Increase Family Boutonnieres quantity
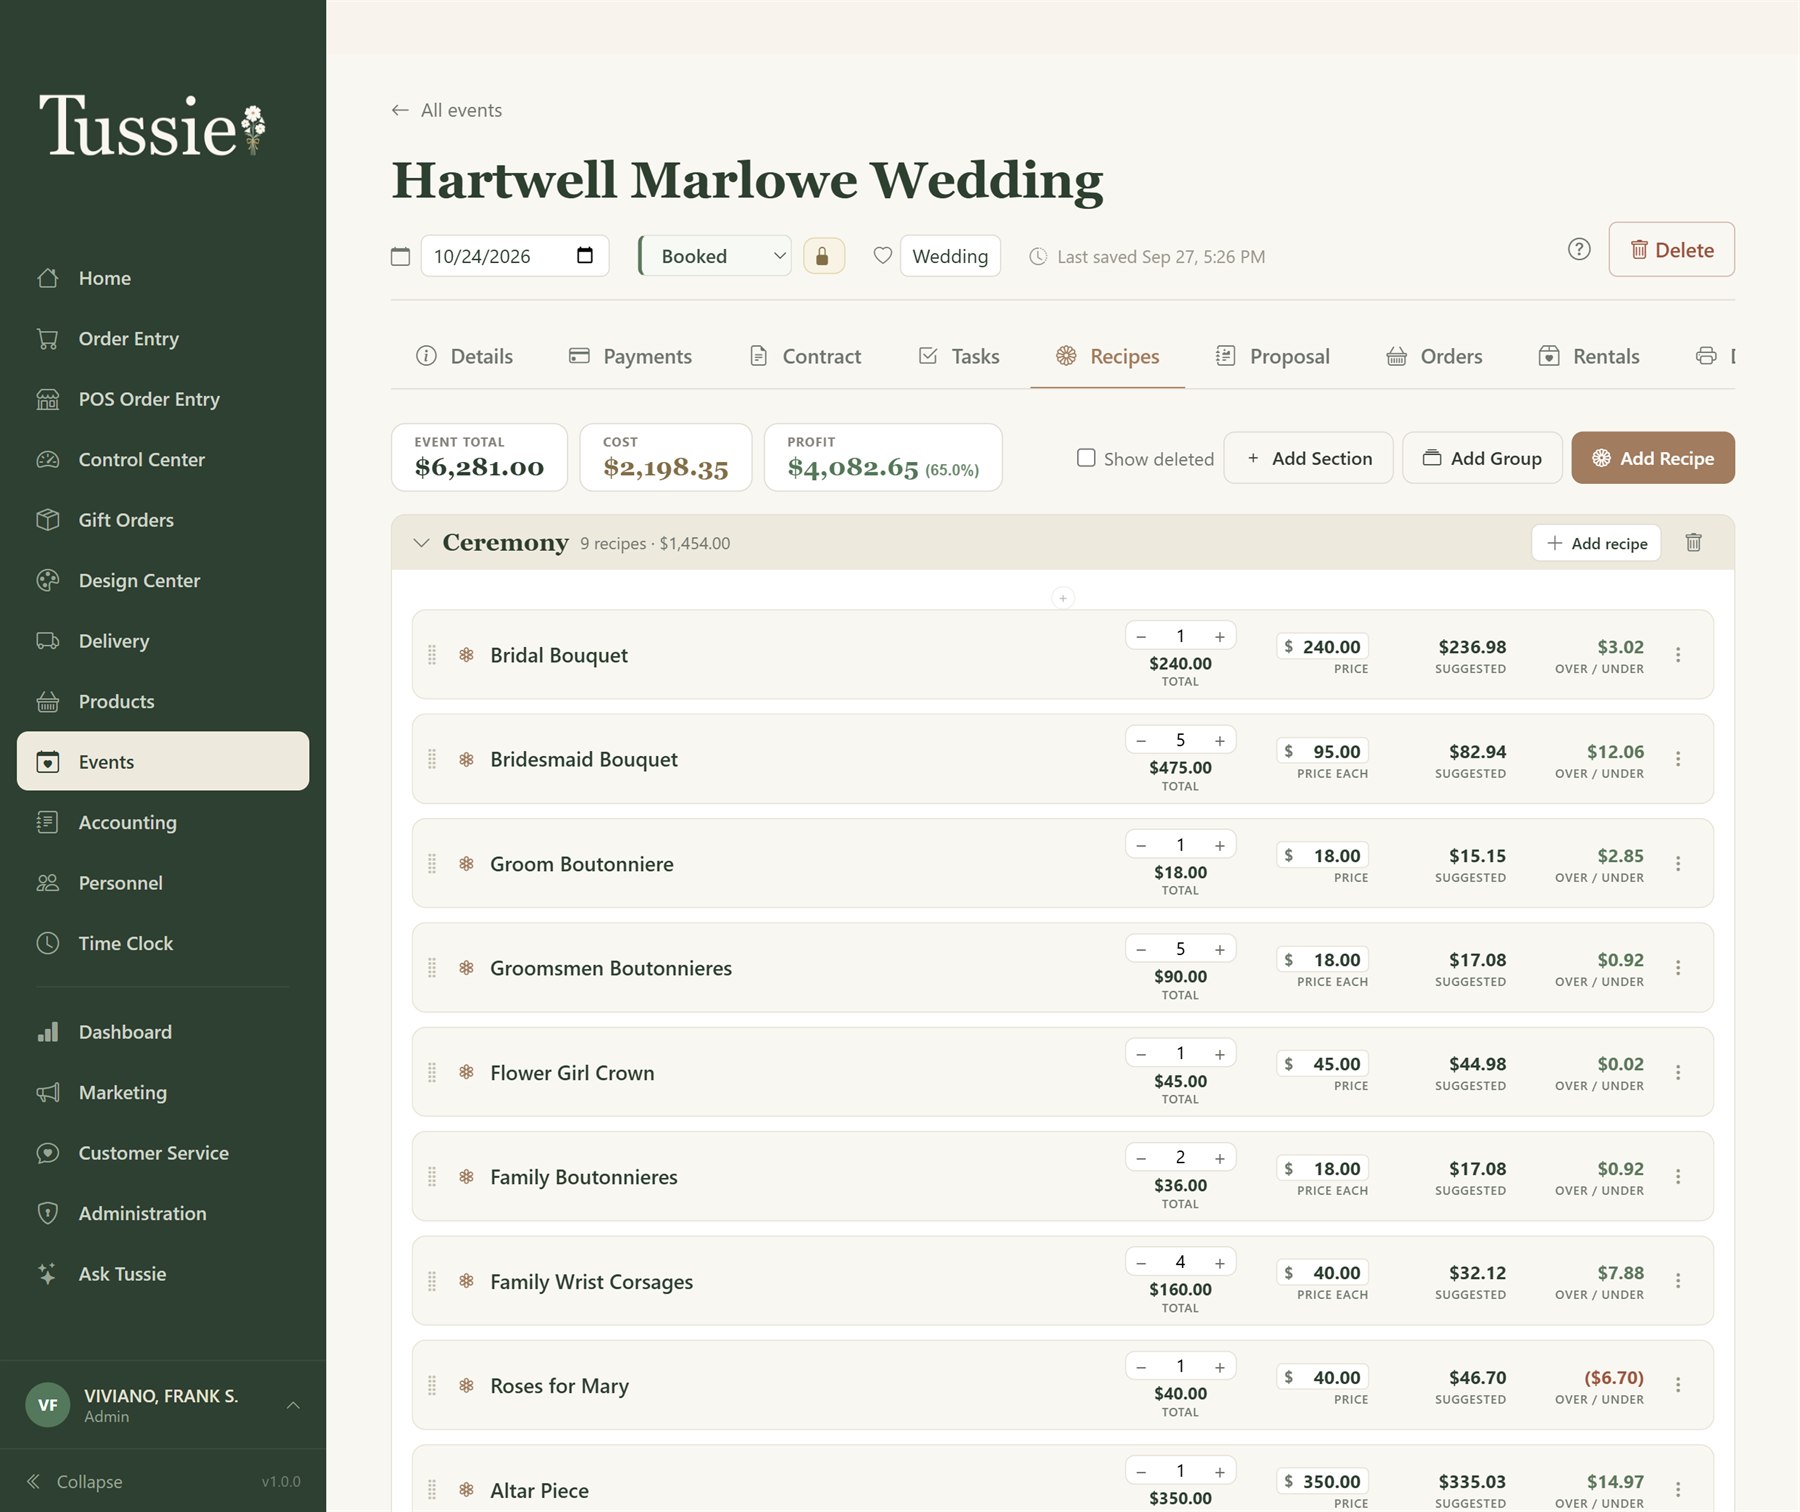 [x=1220, y=1158]
